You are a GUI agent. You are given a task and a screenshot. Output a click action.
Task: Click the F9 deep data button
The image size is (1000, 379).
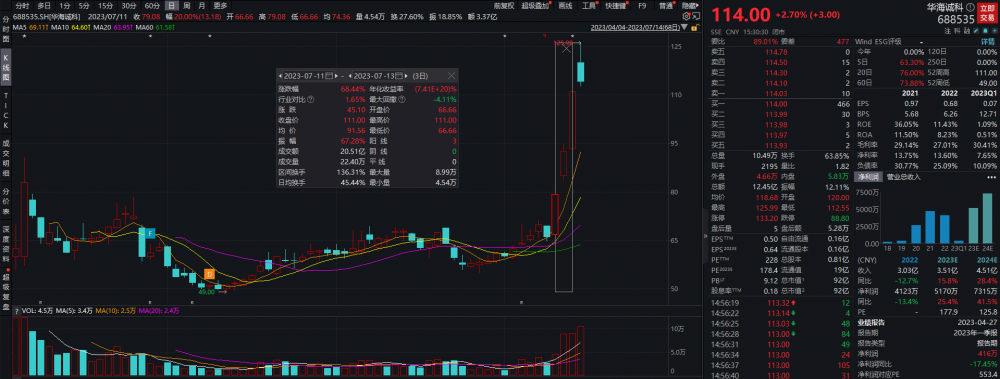[x=642, y=5]
